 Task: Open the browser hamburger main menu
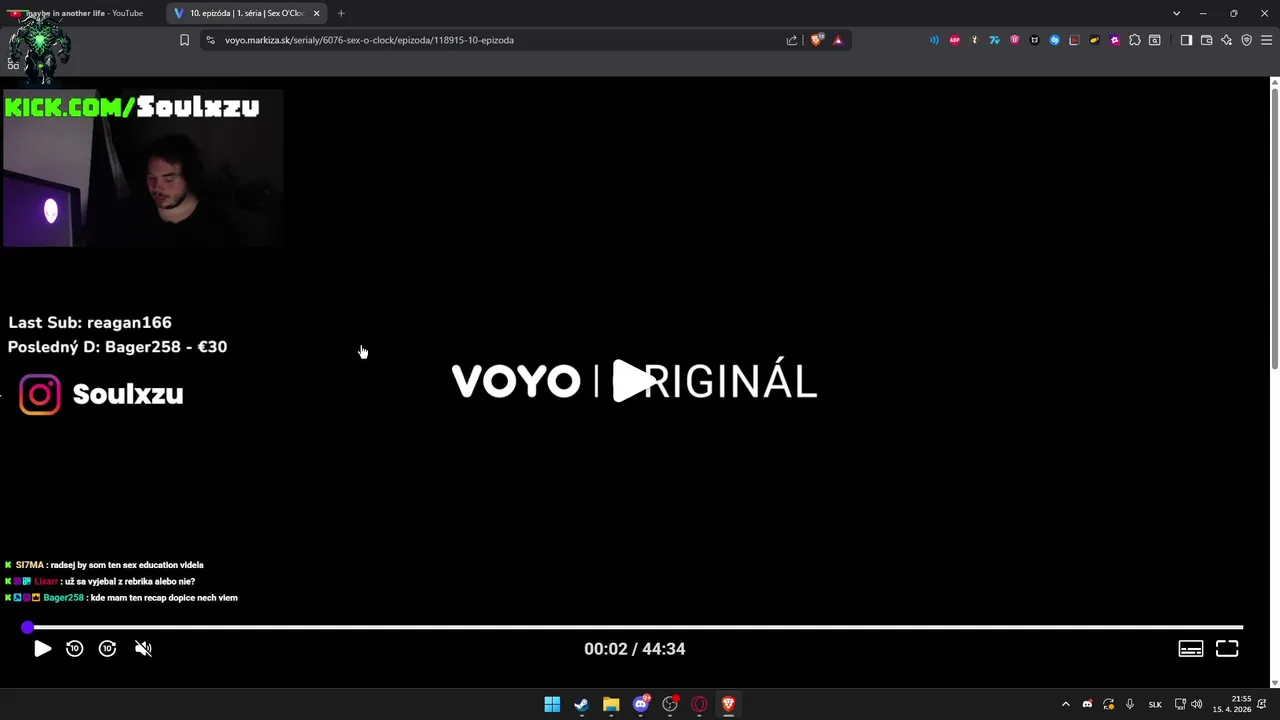(x=1266, y=40)
